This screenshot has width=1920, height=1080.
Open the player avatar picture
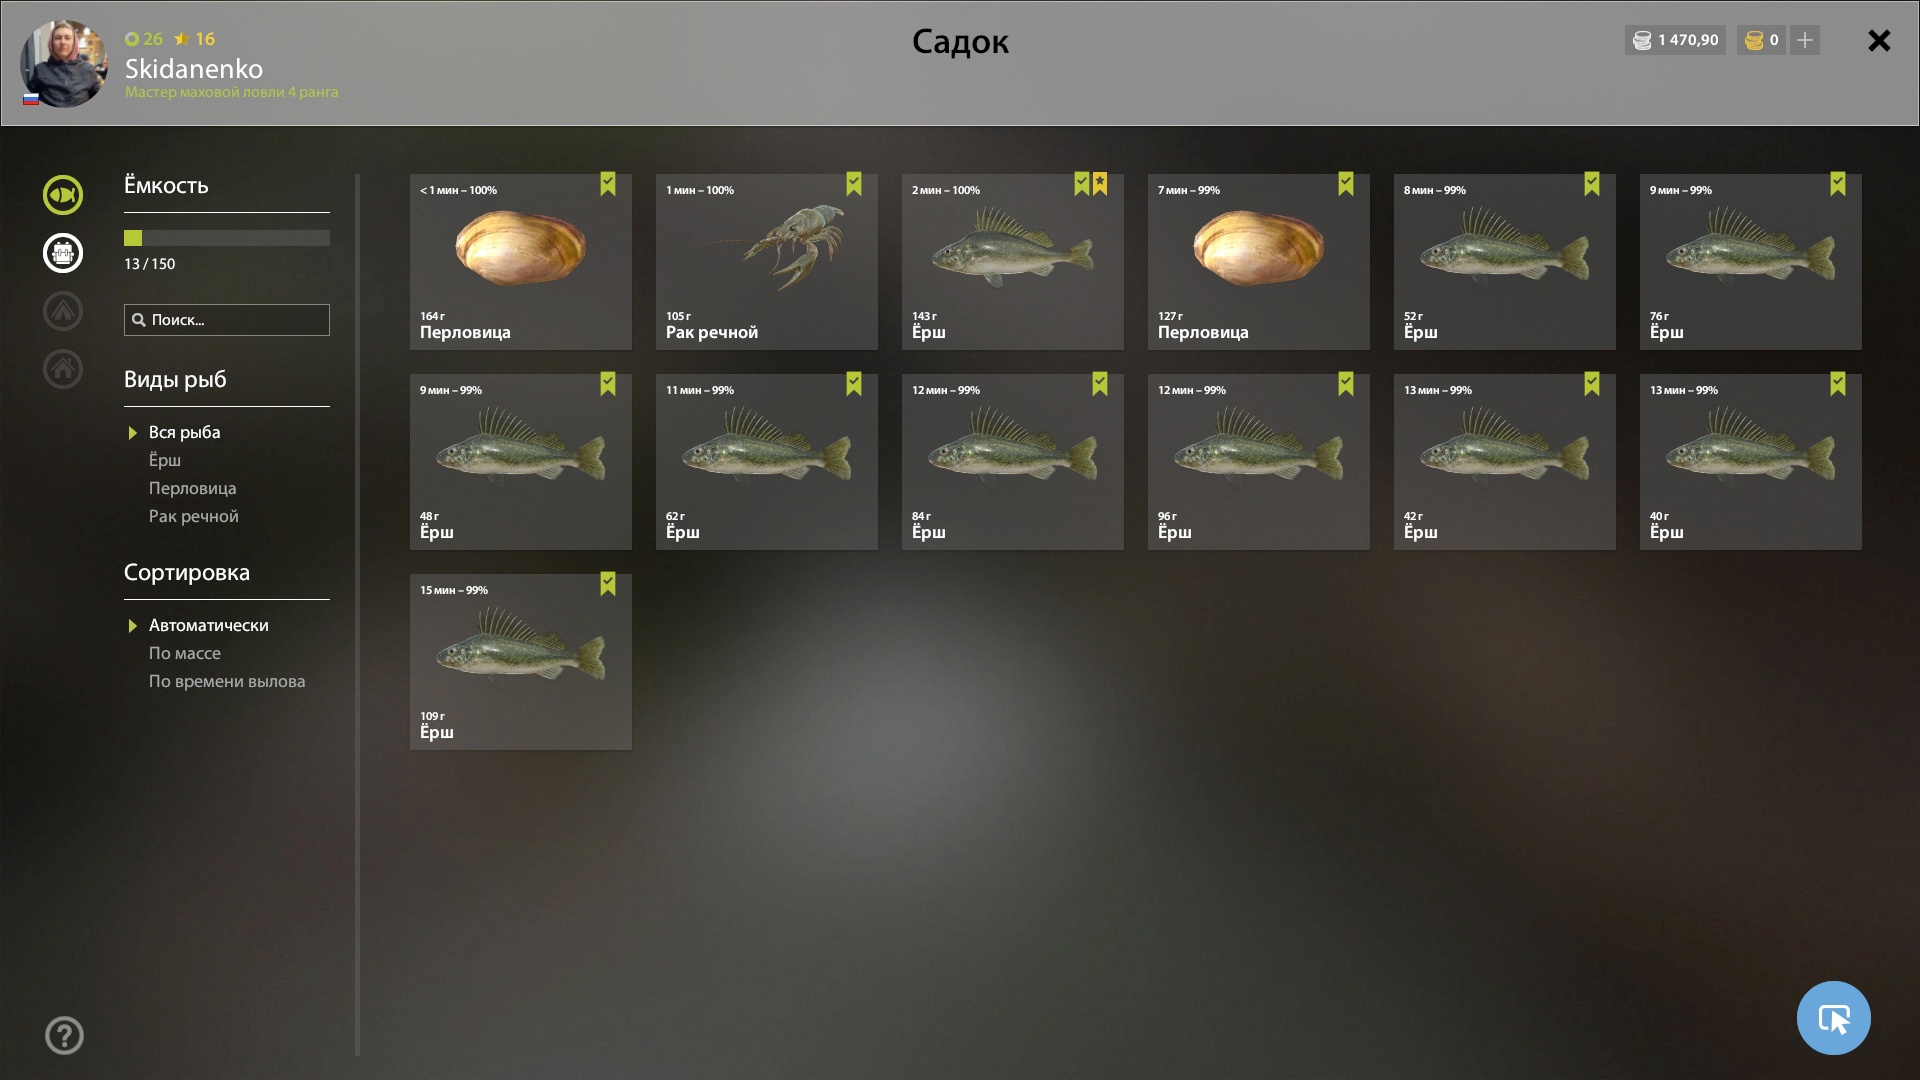pos(64,63)
